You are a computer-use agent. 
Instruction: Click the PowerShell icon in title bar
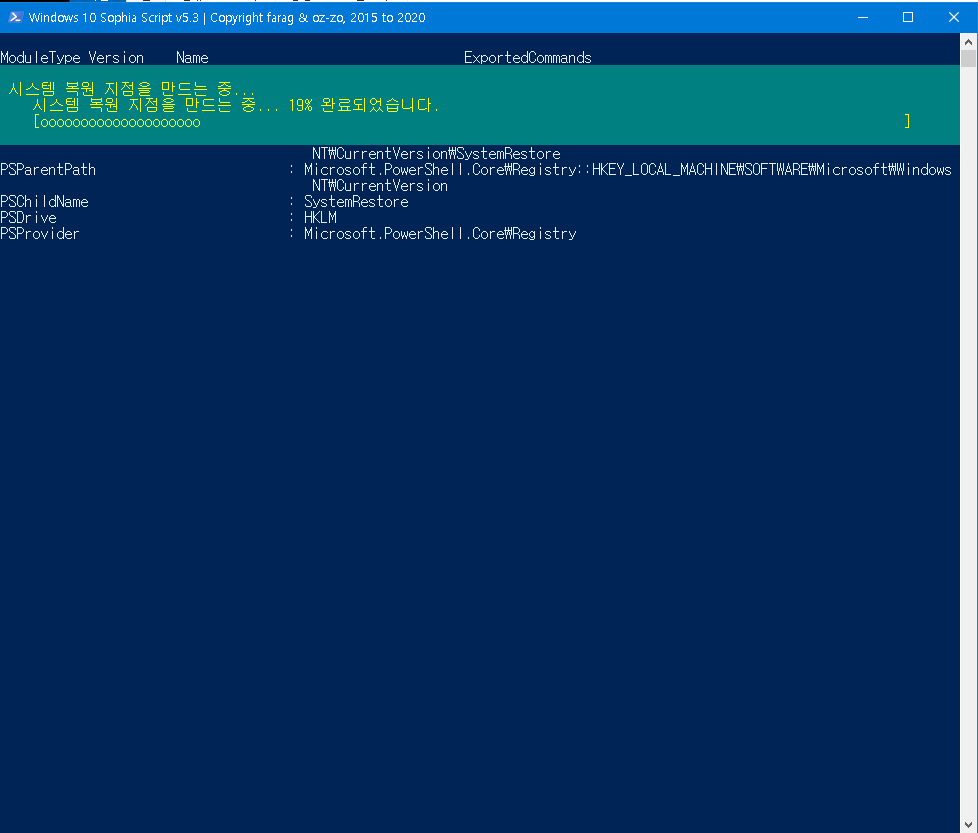click(16, 17)
